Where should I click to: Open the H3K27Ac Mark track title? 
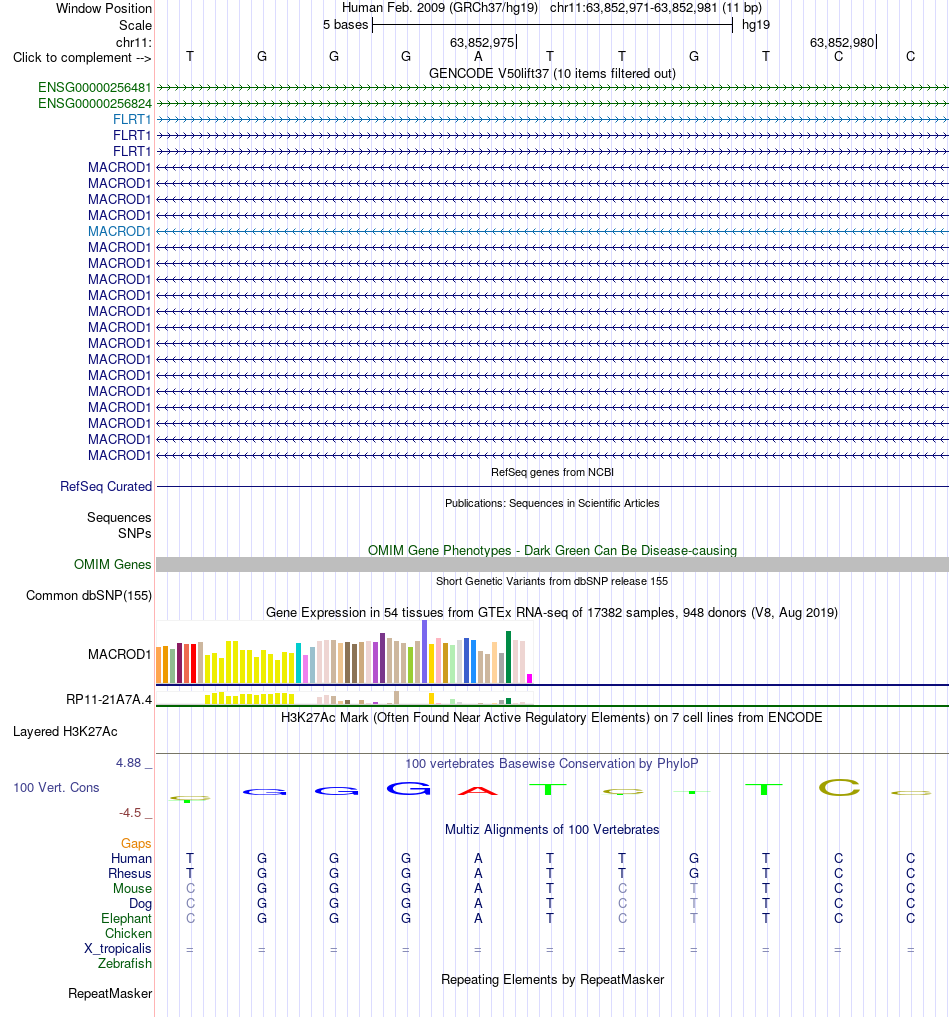coord(552,717)
